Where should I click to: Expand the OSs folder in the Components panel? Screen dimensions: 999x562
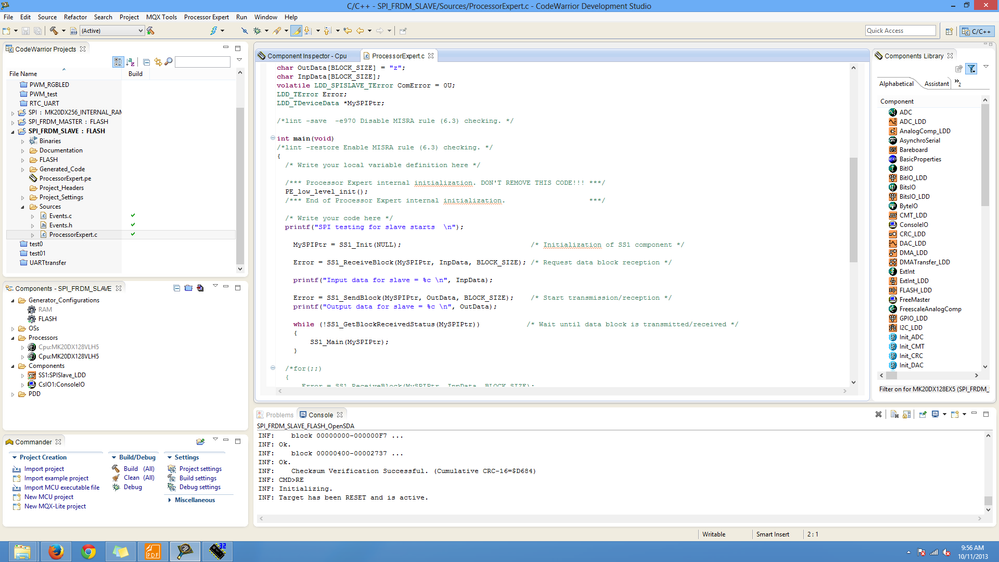13,328
